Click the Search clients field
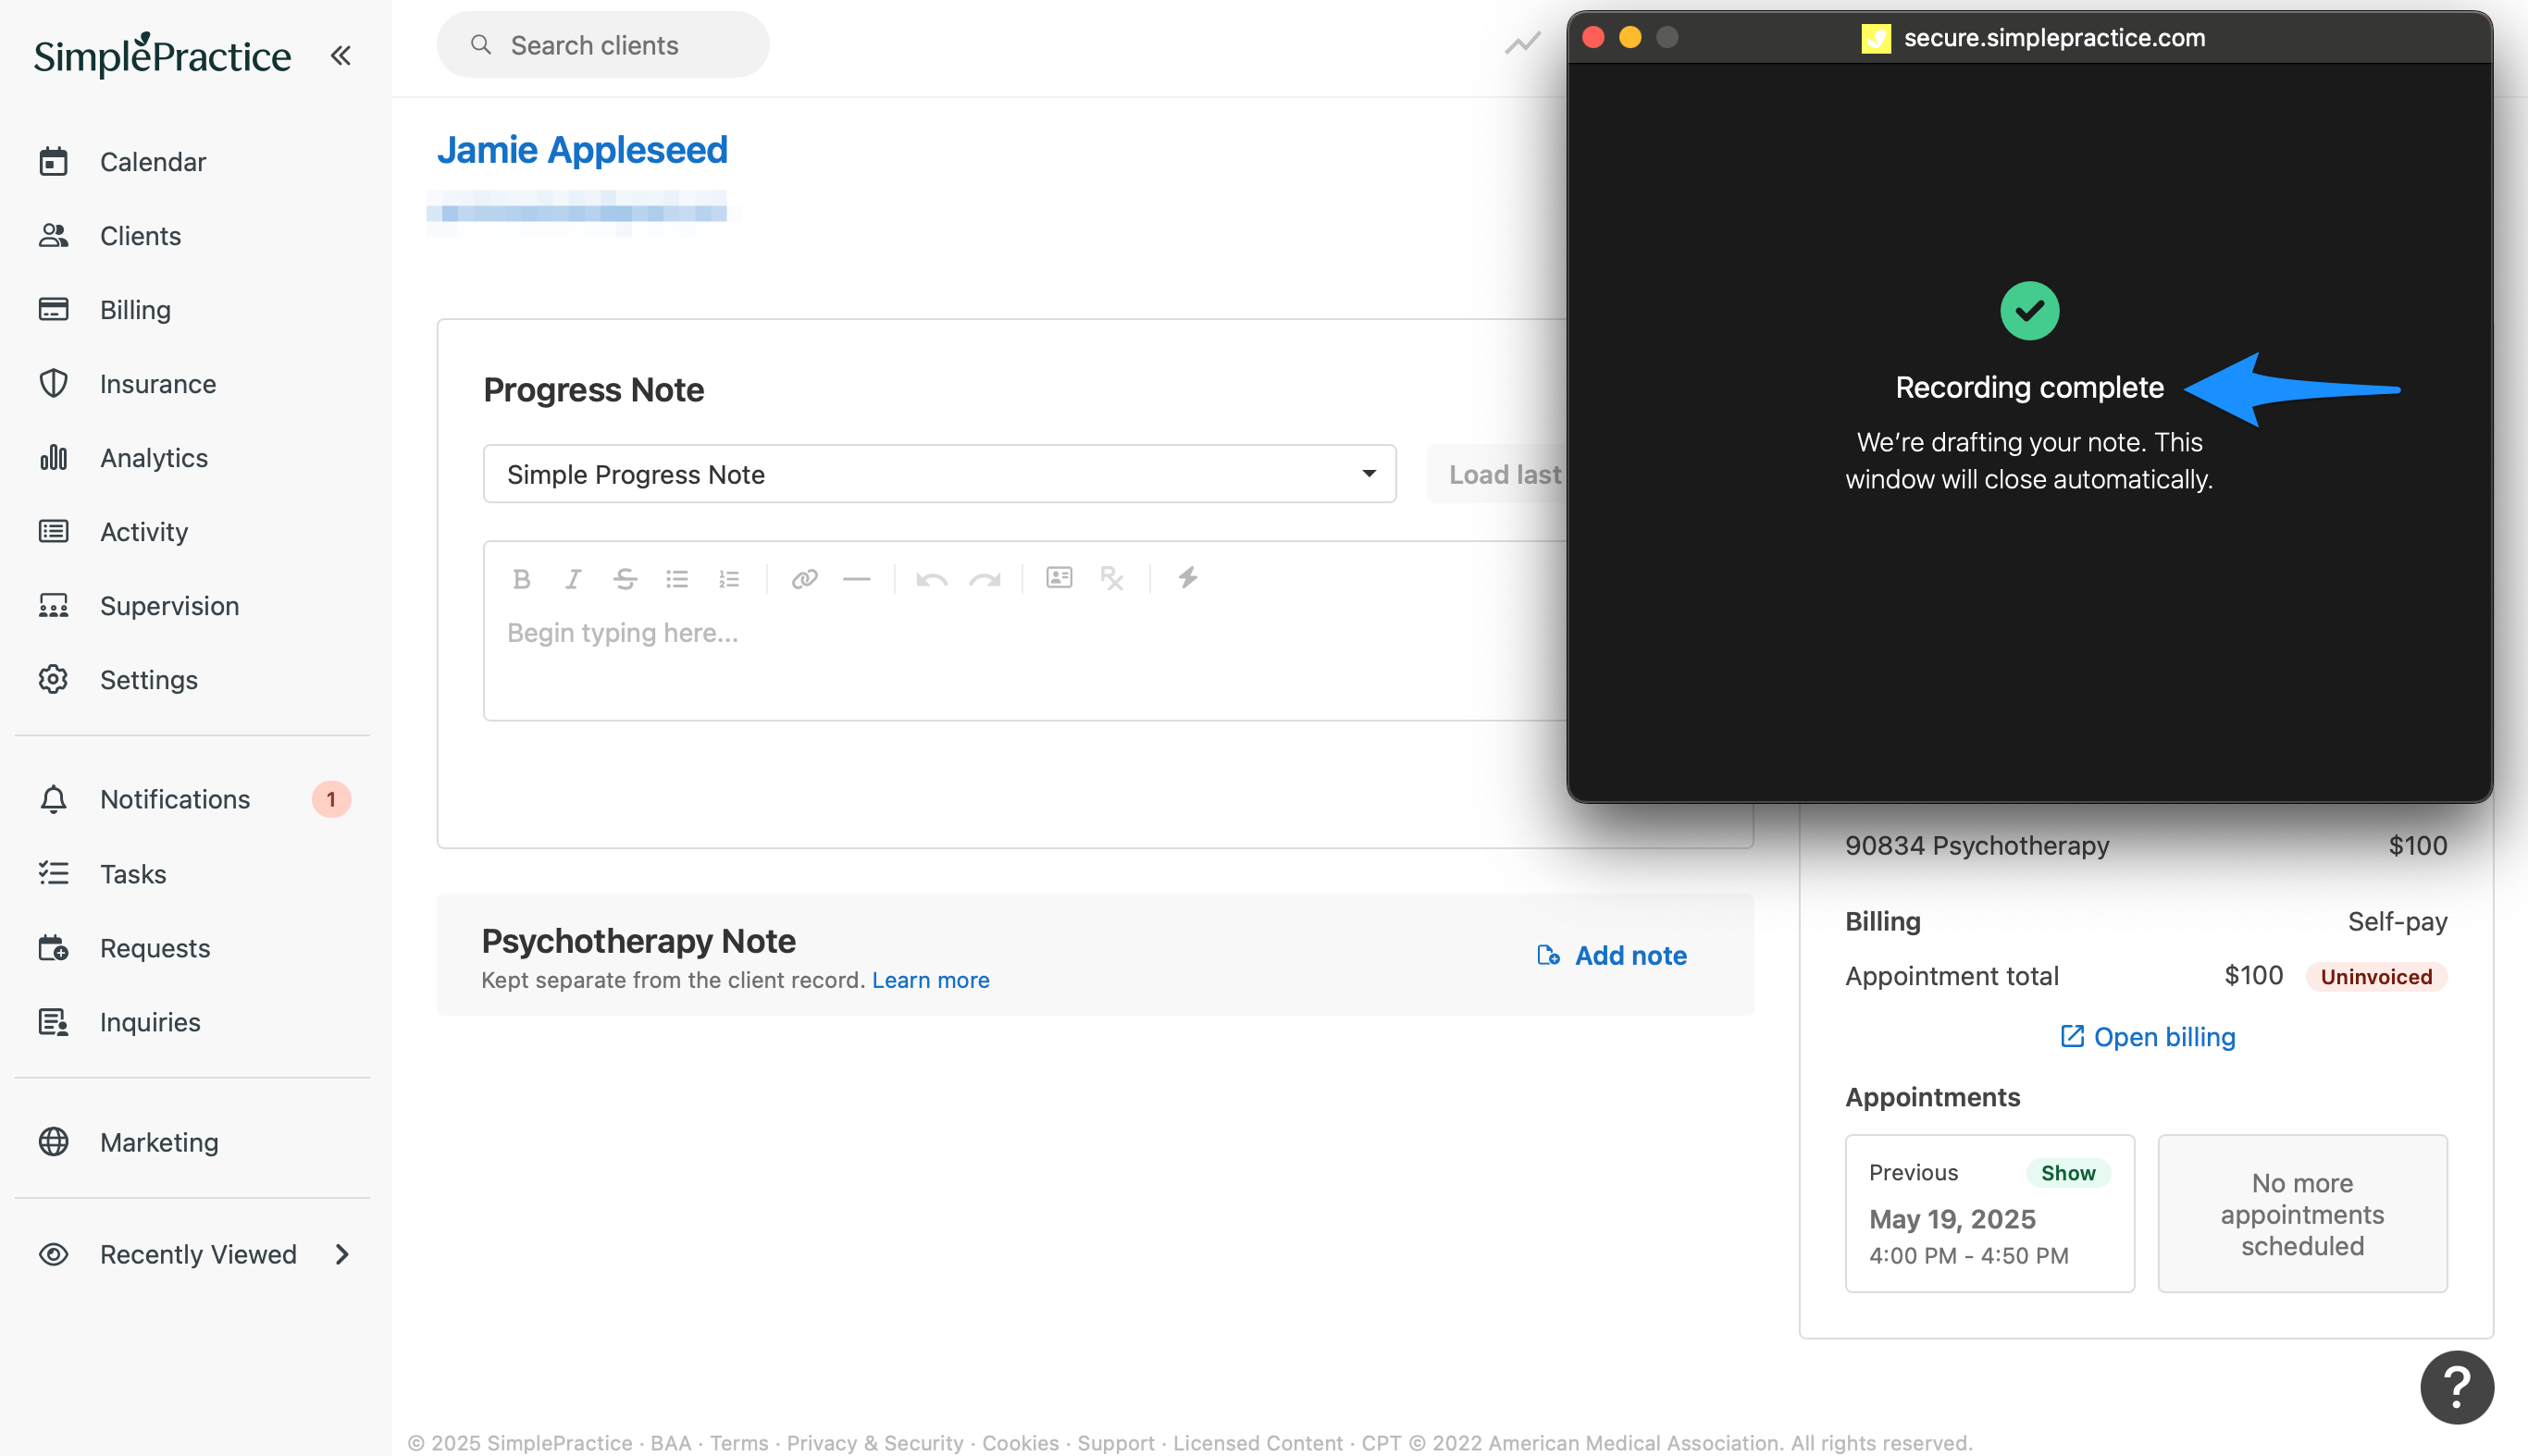Image resolution: width=2528 pixels, height=1456 pixels. point(603,45)
